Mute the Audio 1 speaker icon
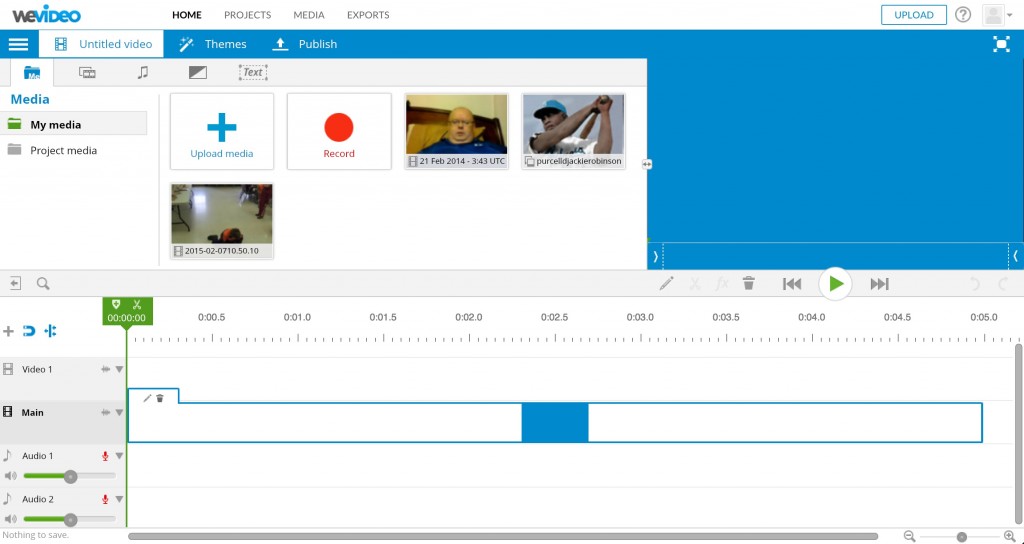Screen dimensions: 1024x544 (10, 476)
